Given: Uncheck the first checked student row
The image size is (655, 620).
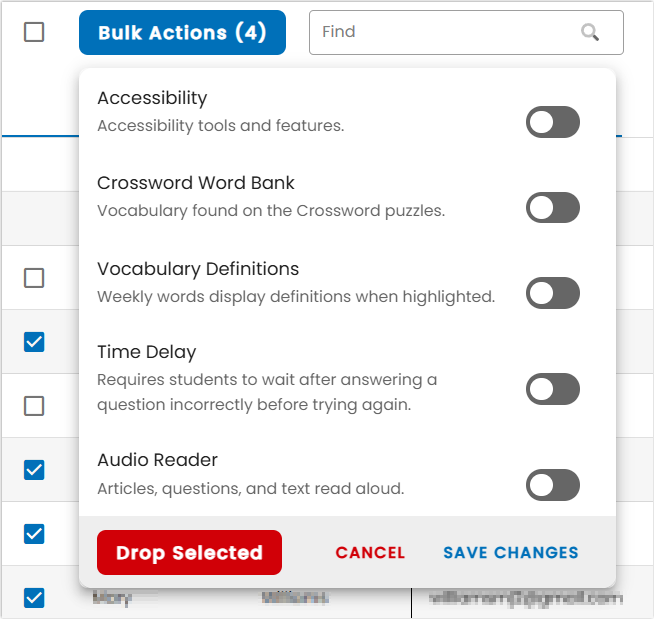Looking at the screenshot, I should pos(34,342).
